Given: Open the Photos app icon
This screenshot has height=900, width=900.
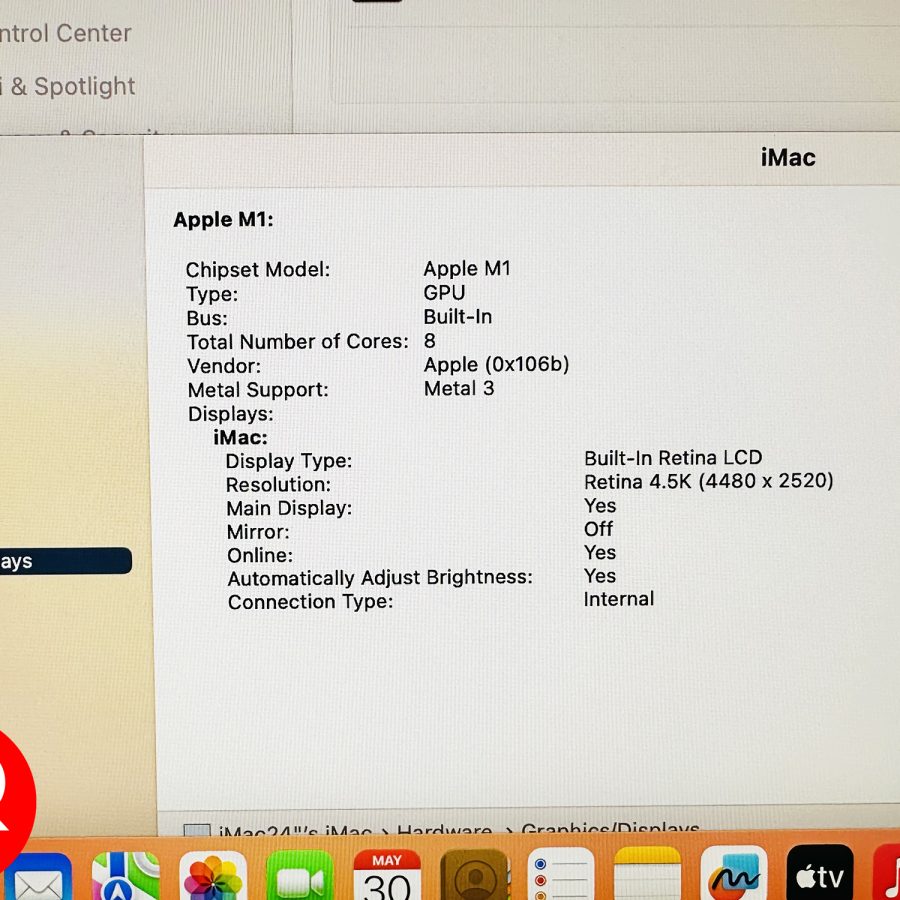Looking at the screenshot, I should pyautogui.click(x=212, y=875).
